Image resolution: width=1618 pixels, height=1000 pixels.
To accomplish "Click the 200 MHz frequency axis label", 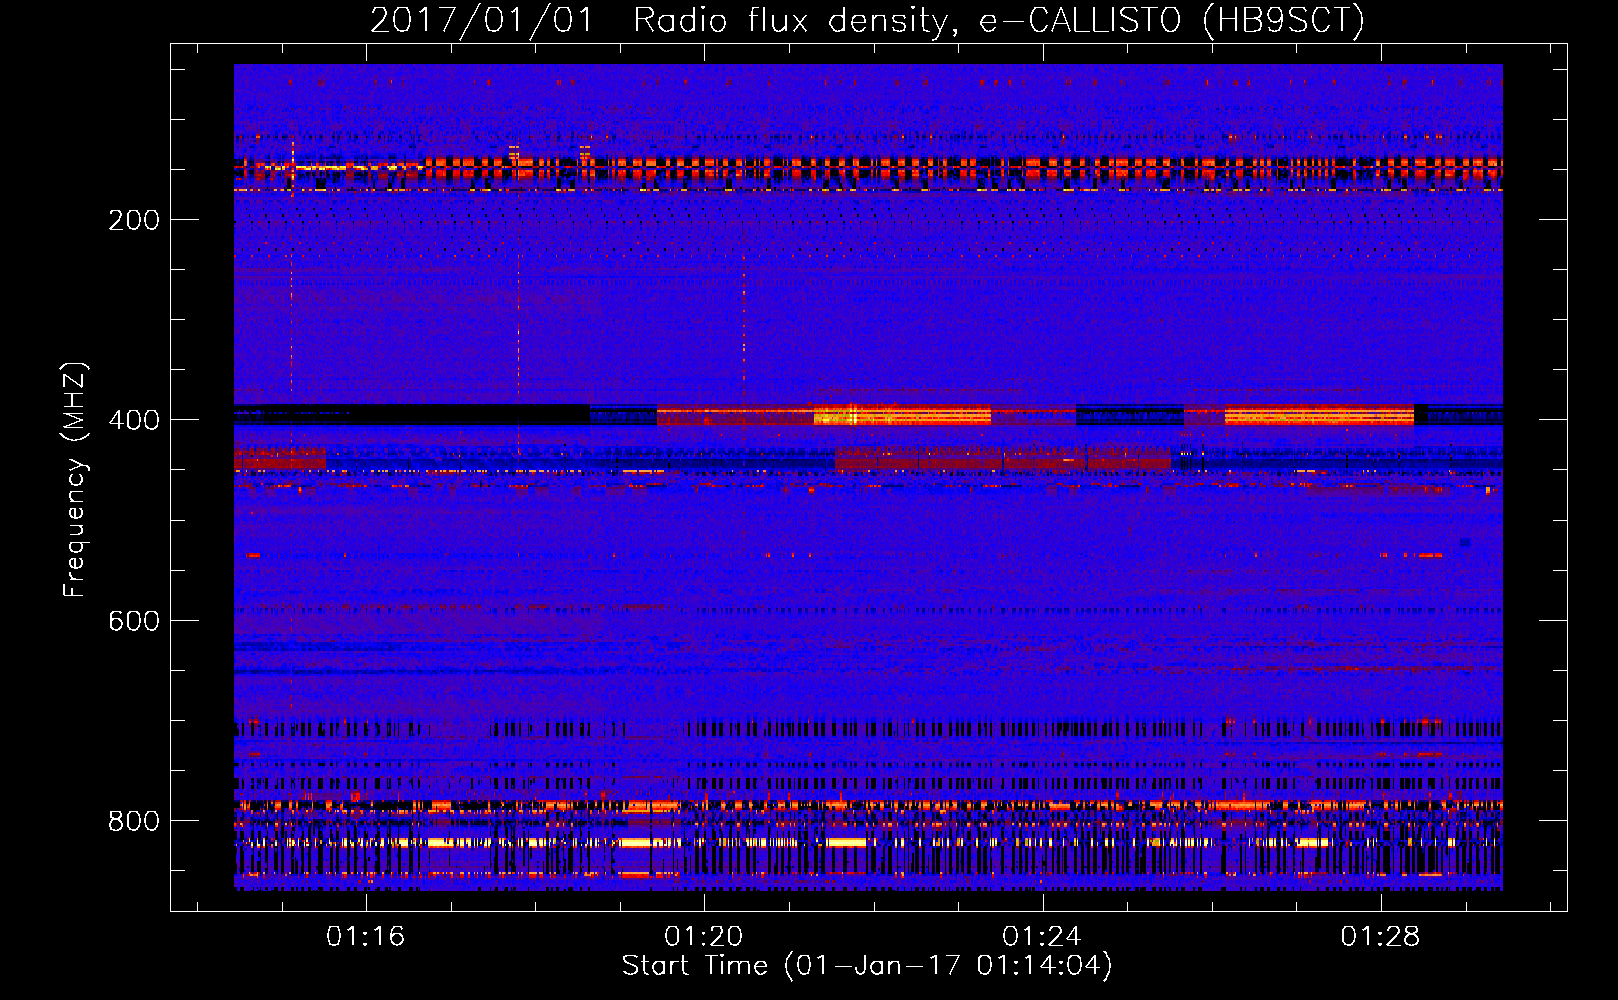I will coord(134,220).
